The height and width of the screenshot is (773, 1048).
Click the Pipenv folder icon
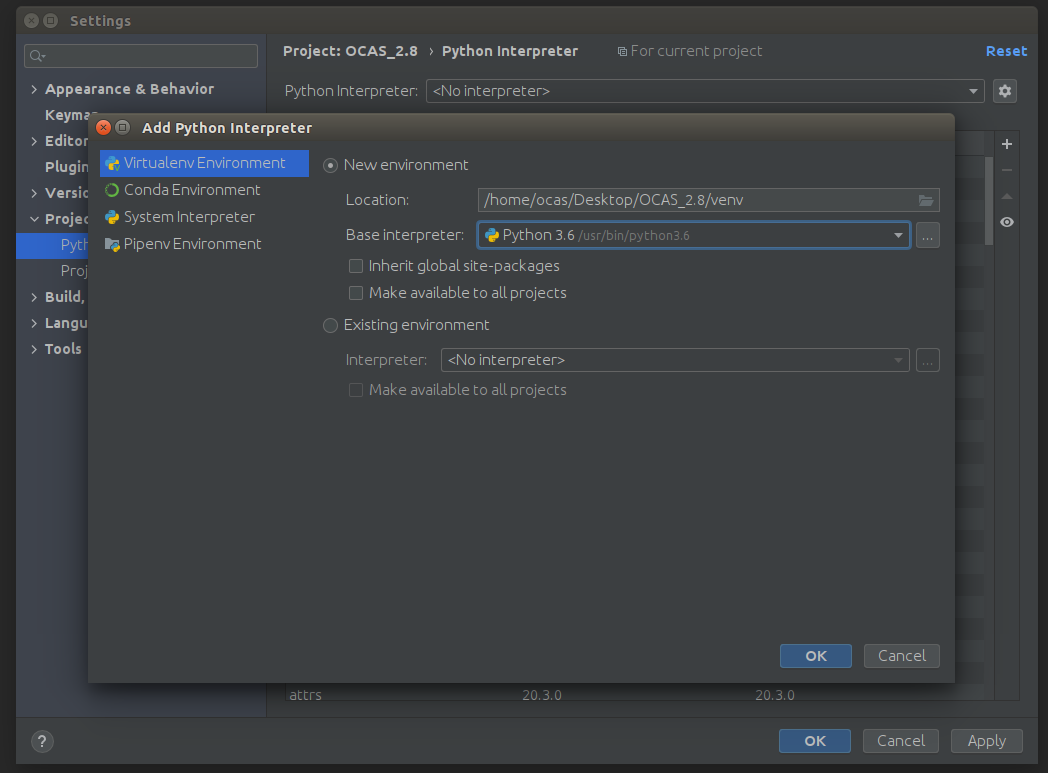click(112, 245)
